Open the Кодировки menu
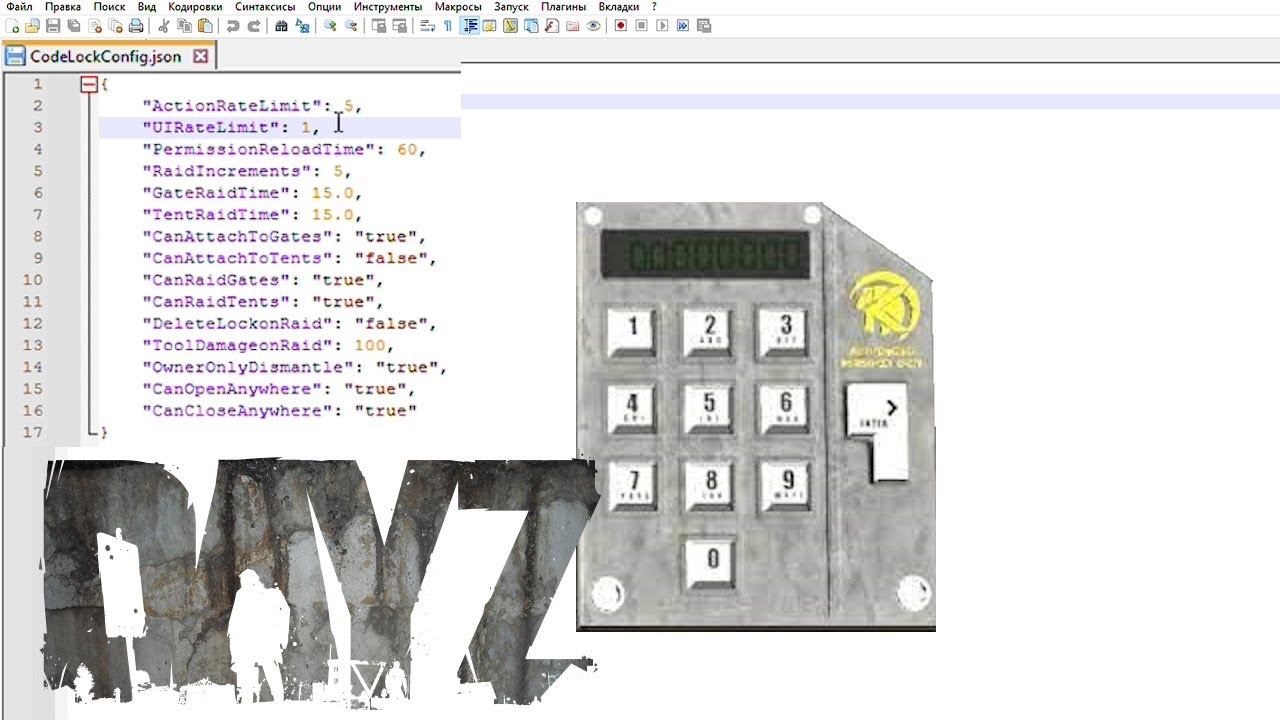 pos(195,7)
